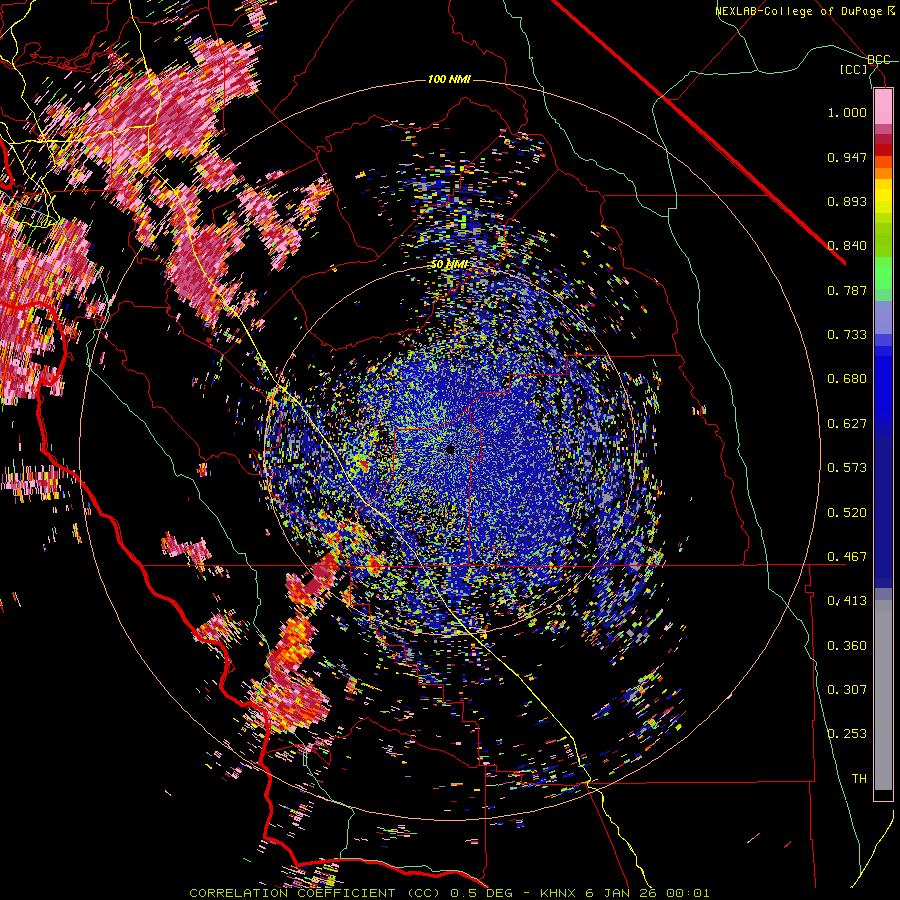900x900 pixels.
Task: Click the 100 NMI range ring label
Action: tap(449, 79)
